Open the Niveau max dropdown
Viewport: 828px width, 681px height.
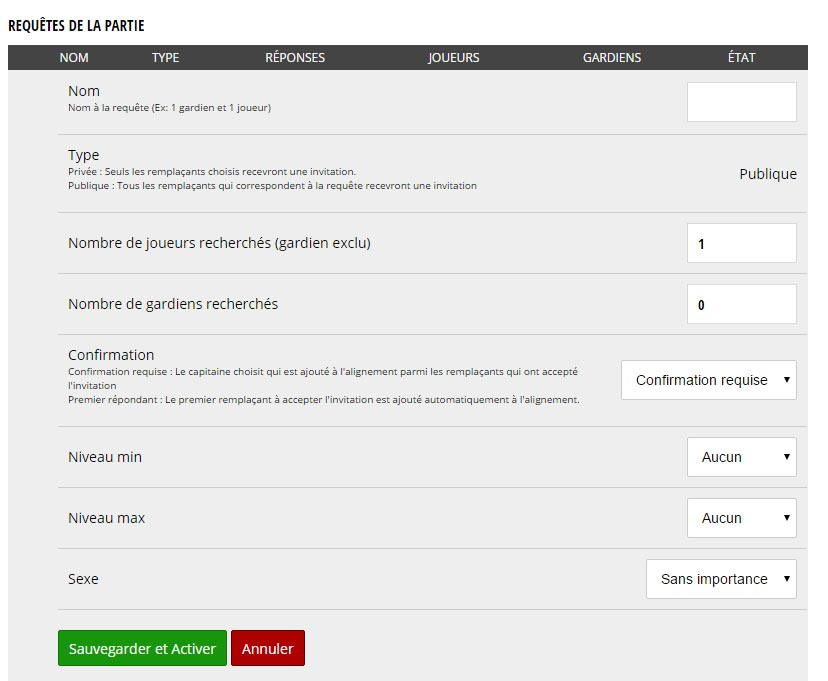click(741, 518)
